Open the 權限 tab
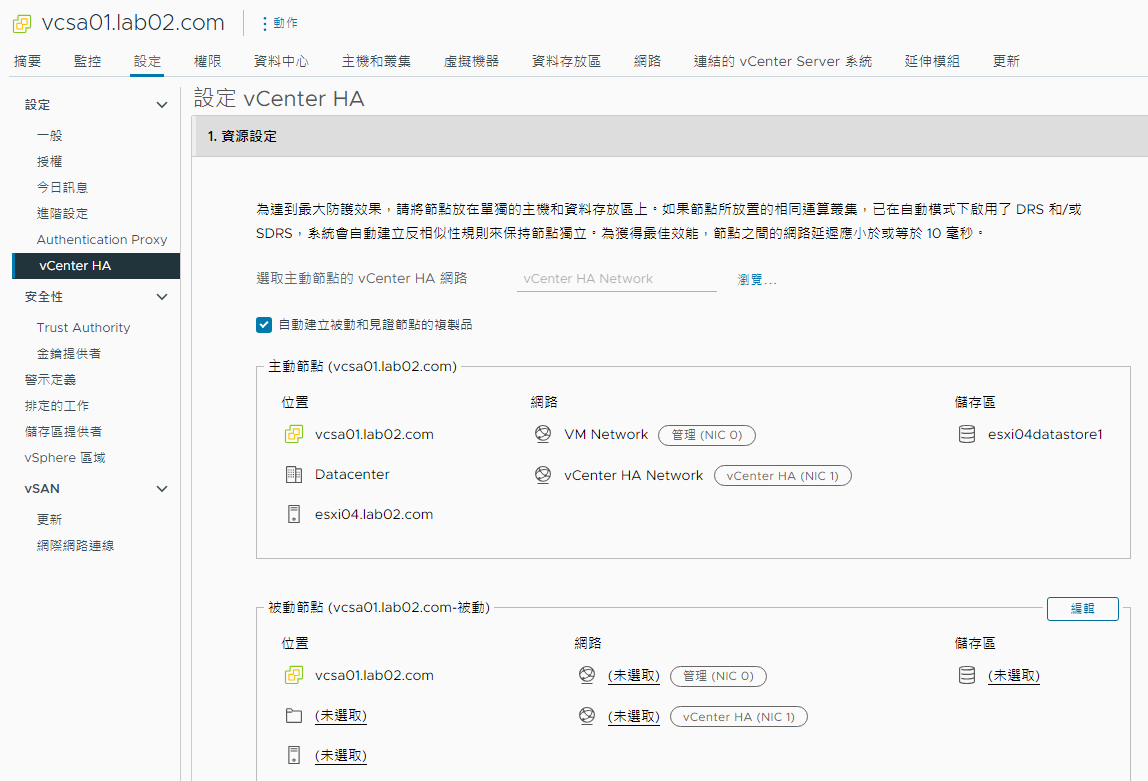Screen dimensions: 1148x781 coord(207,61)
